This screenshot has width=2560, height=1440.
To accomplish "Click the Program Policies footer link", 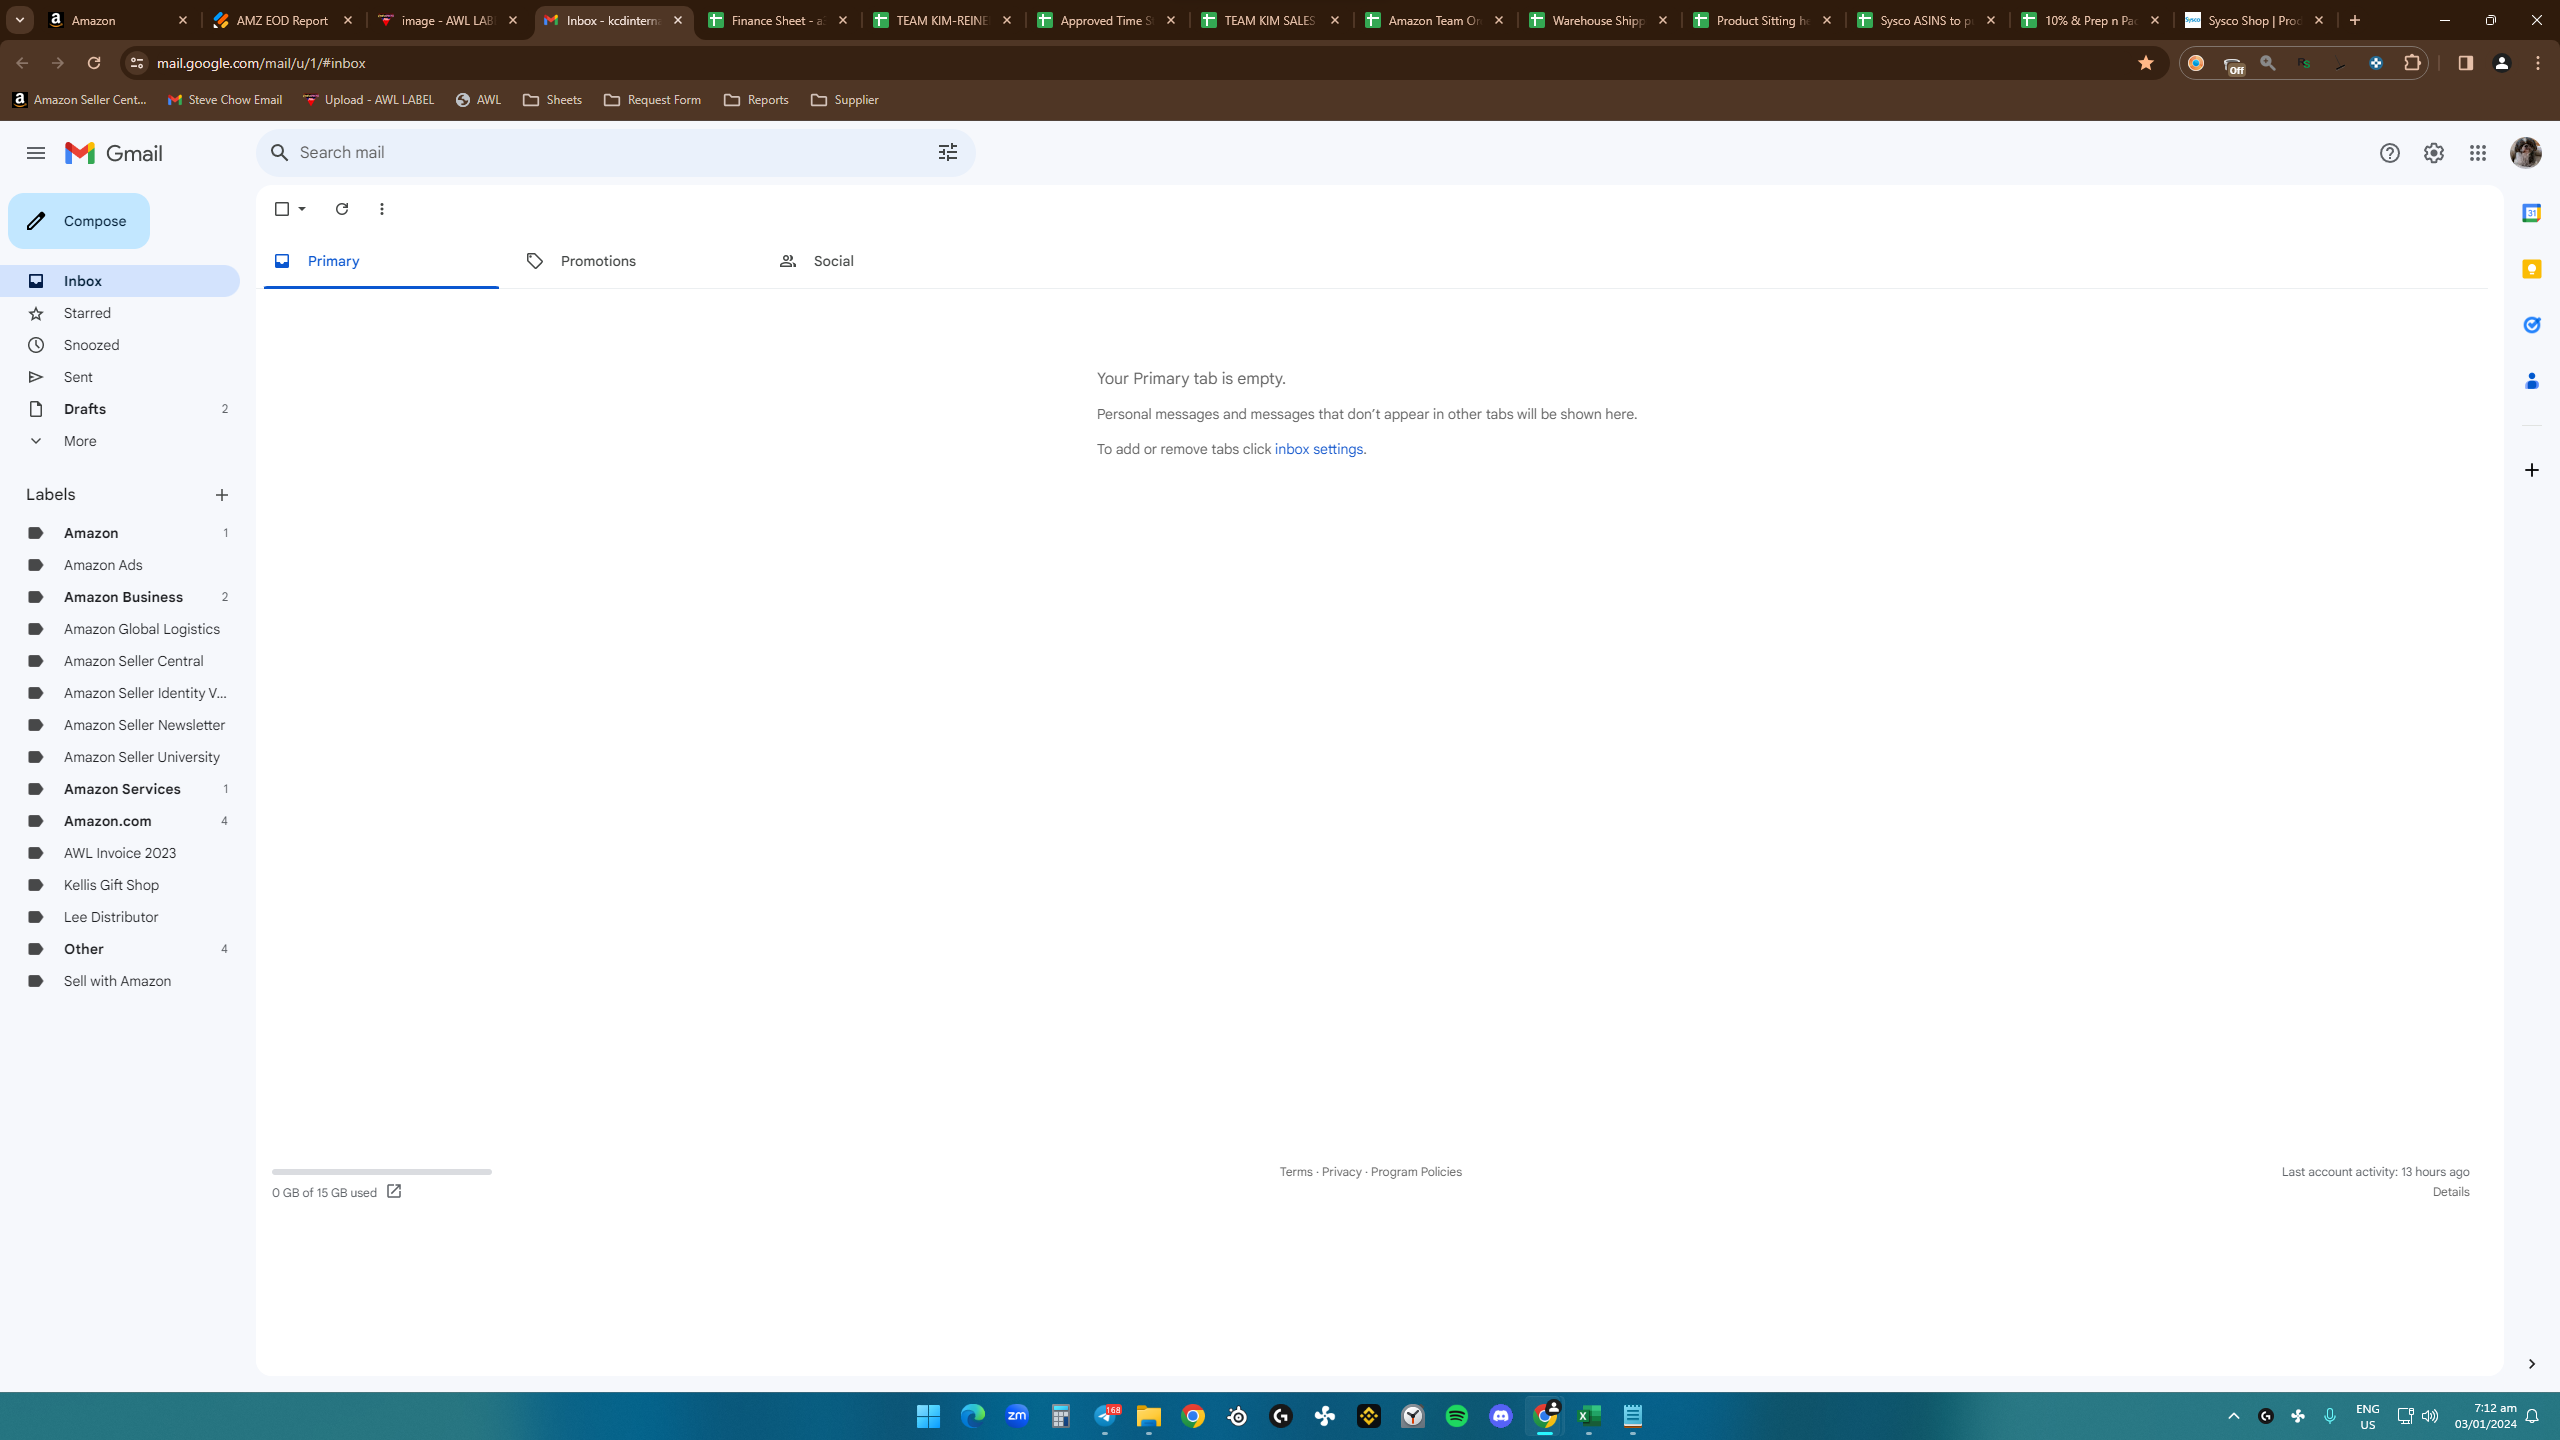I will 1416,1172.
